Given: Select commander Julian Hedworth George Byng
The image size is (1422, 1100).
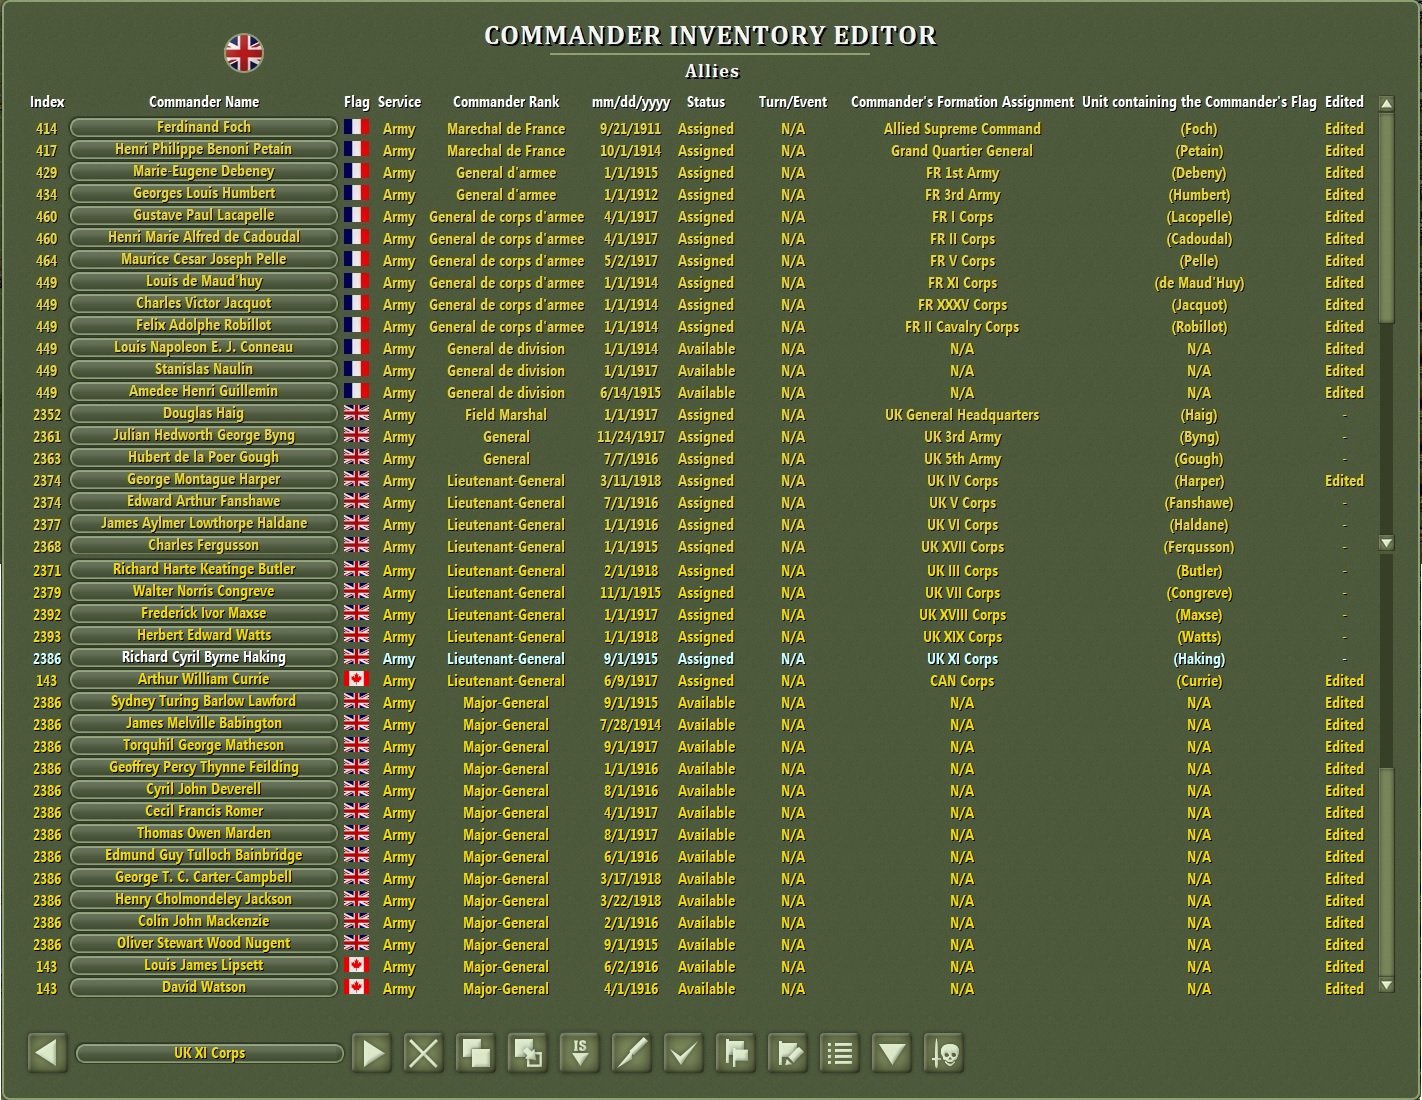Looking at the screenshot, I should [204, 435].
